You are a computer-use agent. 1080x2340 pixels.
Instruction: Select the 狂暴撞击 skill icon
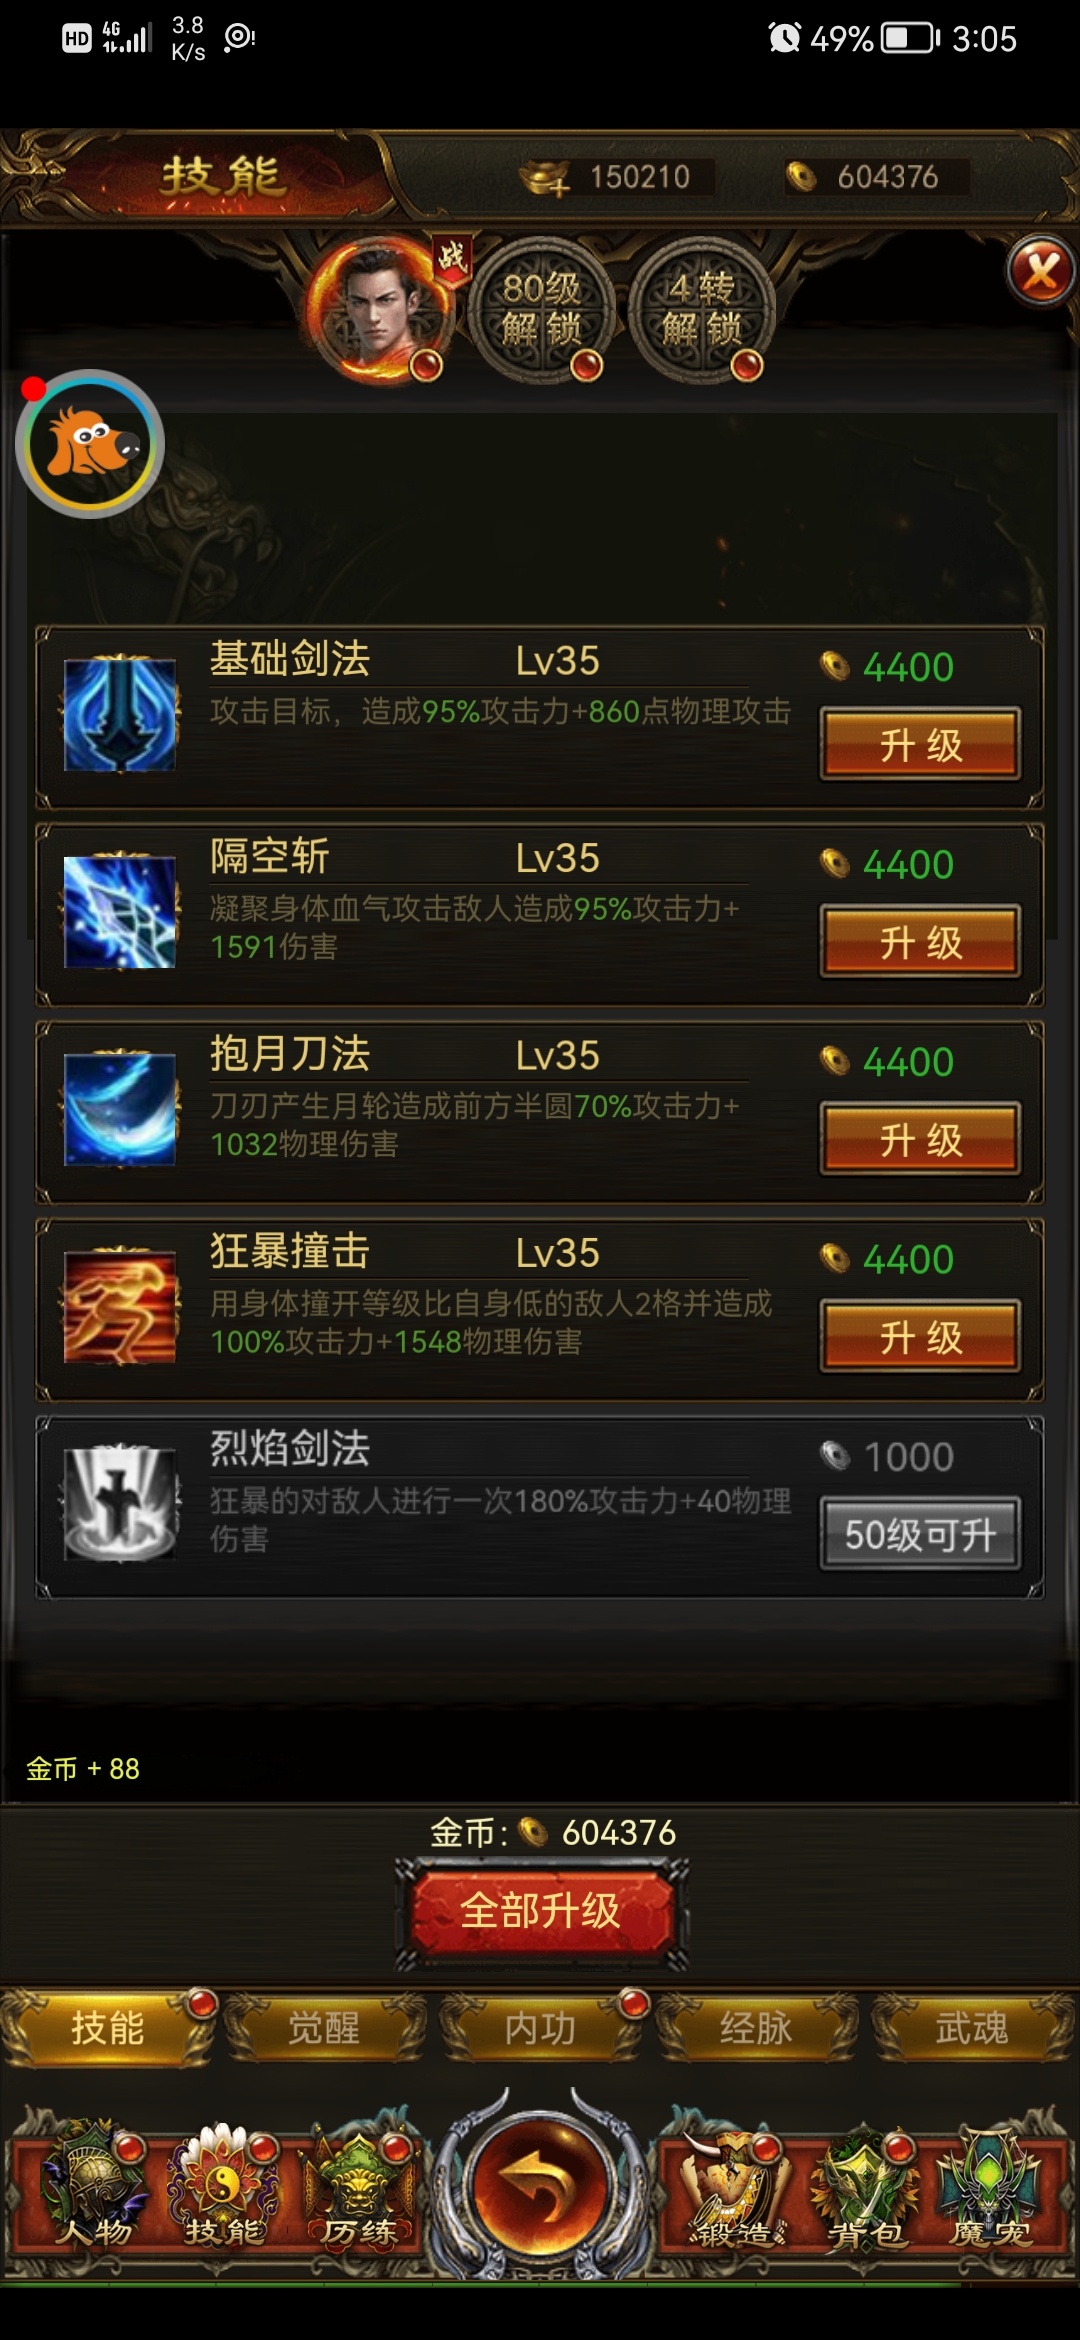pos(120,1306)
